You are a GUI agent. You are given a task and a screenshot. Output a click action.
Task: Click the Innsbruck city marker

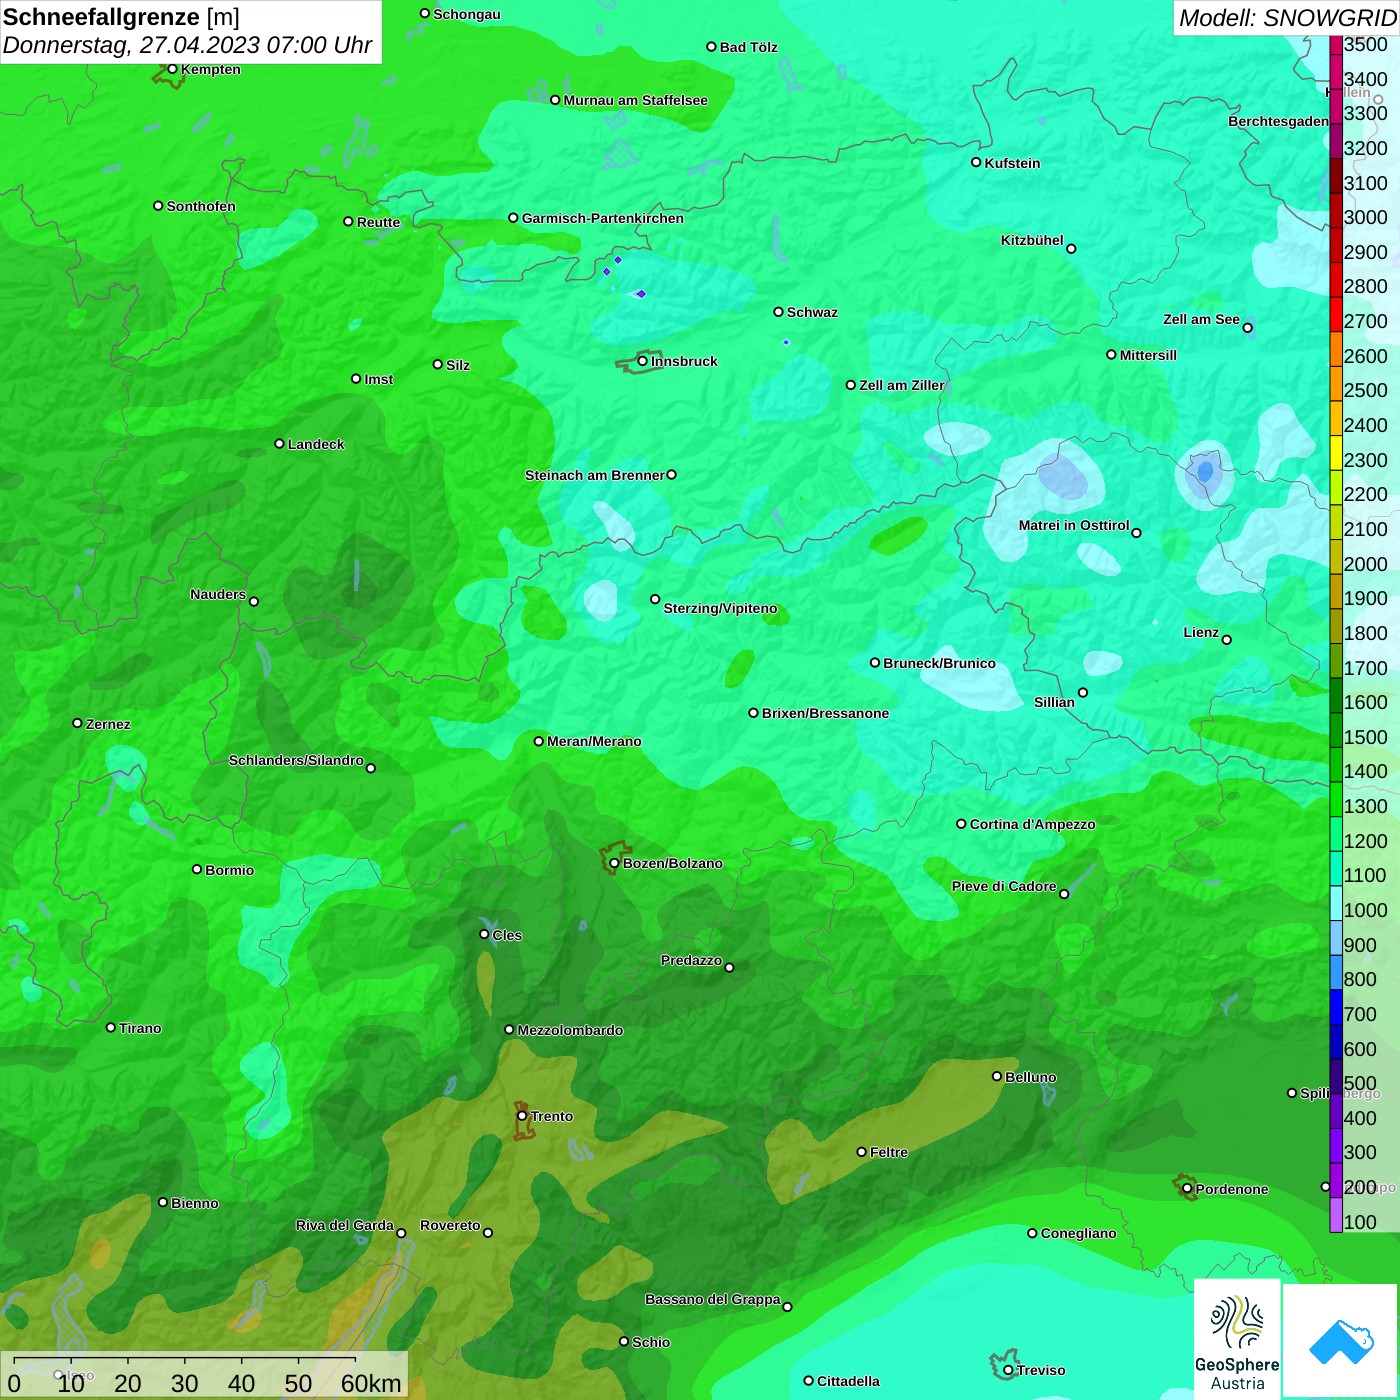coord(643,361)
